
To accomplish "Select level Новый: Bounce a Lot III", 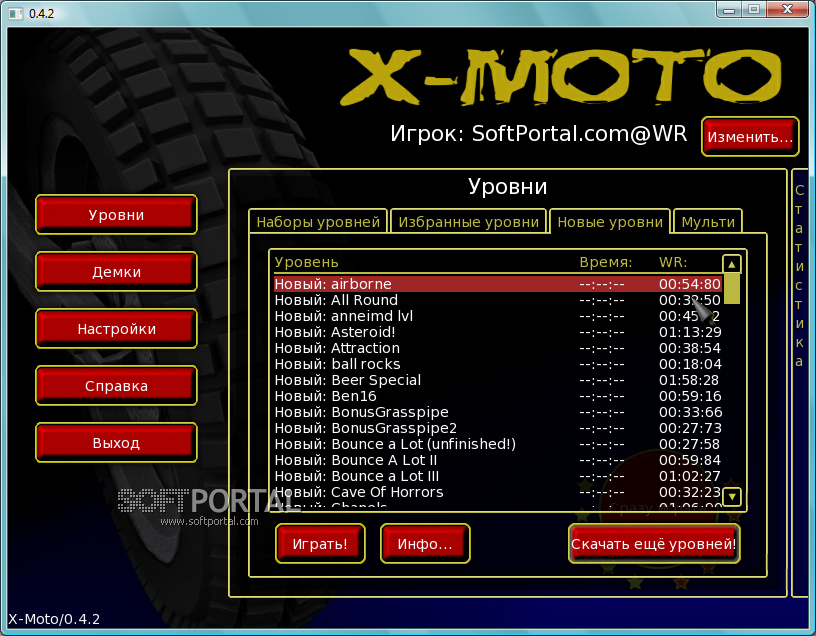I will pyautogui.click(x=498, y=476).
